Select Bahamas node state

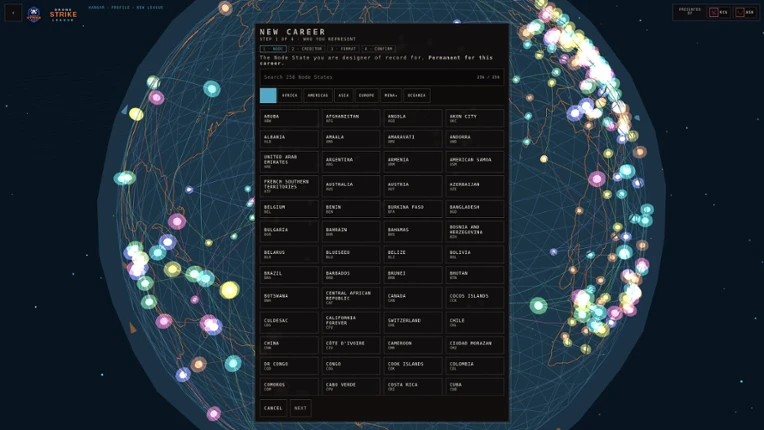coord(413,231)
